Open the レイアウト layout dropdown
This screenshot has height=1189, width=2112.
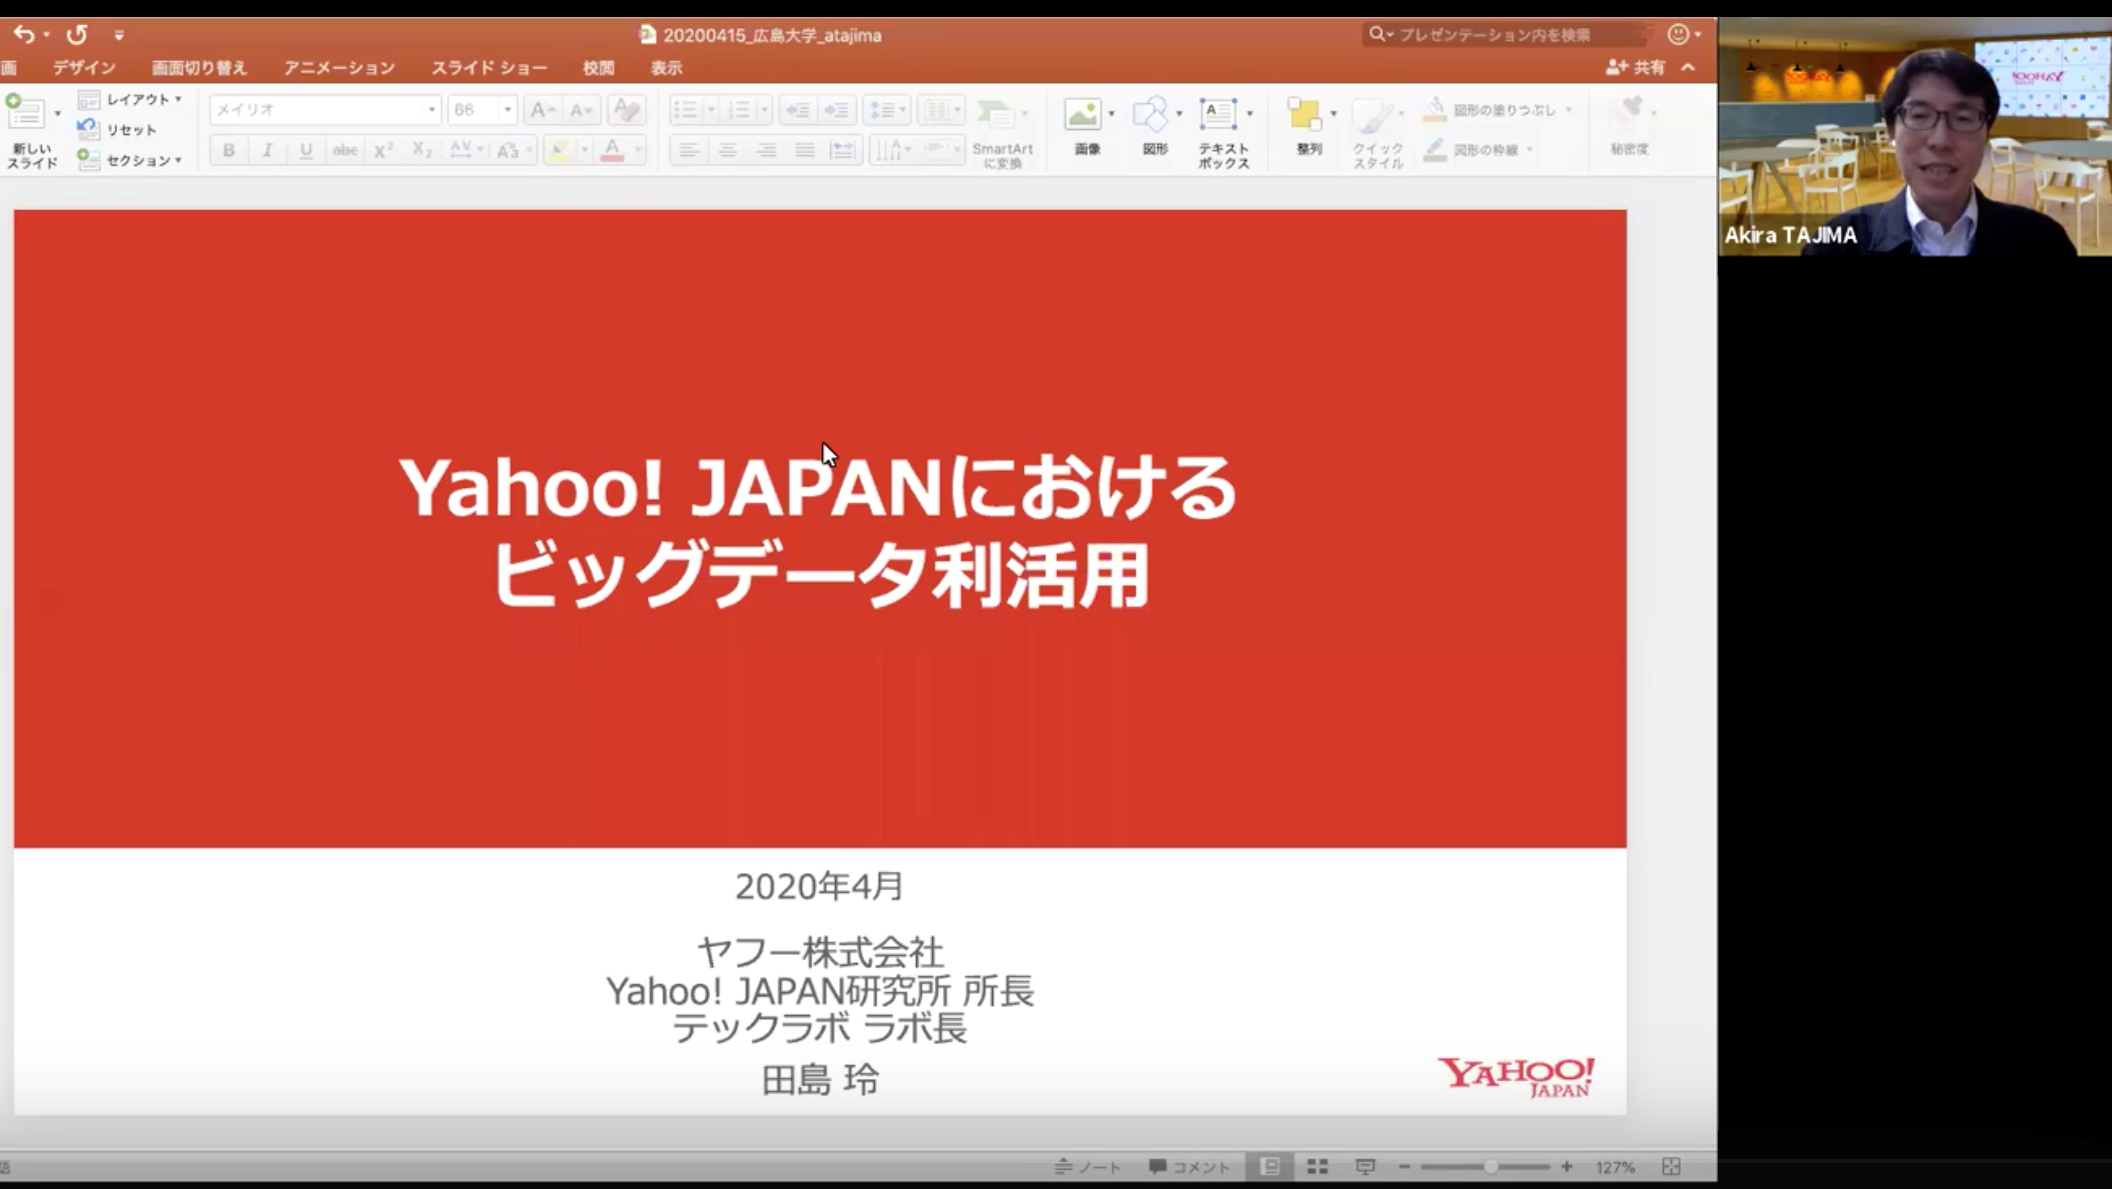(x=130, y=99)
